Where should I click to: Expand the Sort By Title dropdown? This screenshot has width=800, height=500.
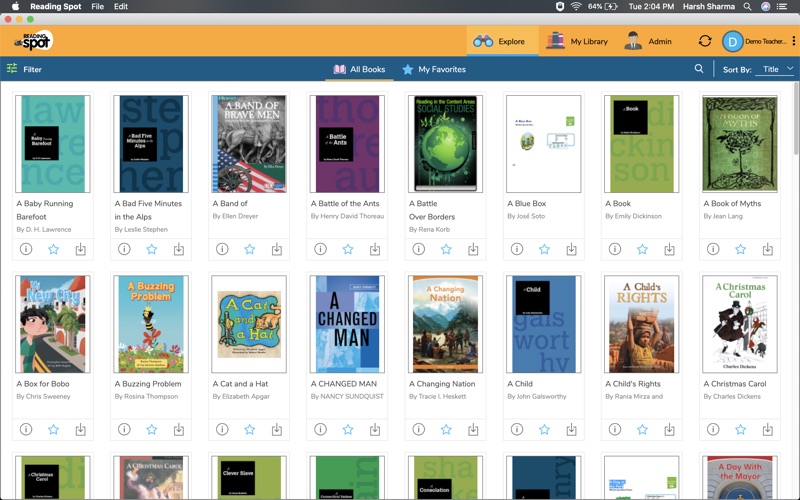point(775,69)
